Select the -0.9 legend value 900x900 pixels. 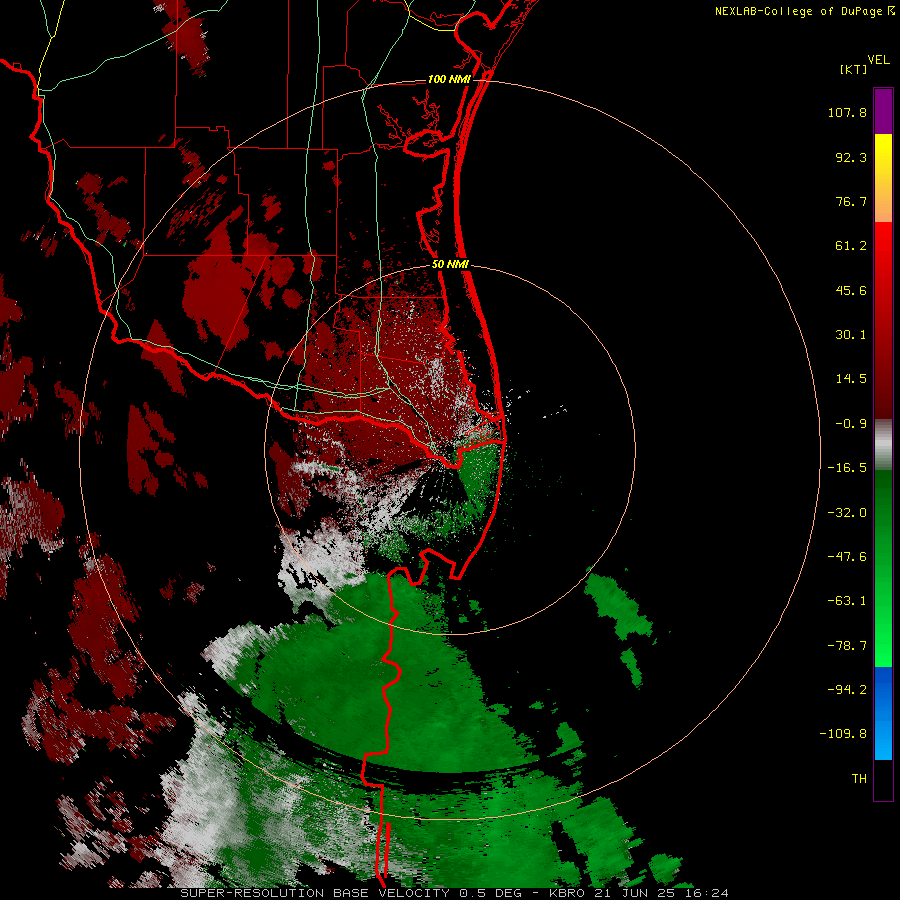click(x=851, y=424)
